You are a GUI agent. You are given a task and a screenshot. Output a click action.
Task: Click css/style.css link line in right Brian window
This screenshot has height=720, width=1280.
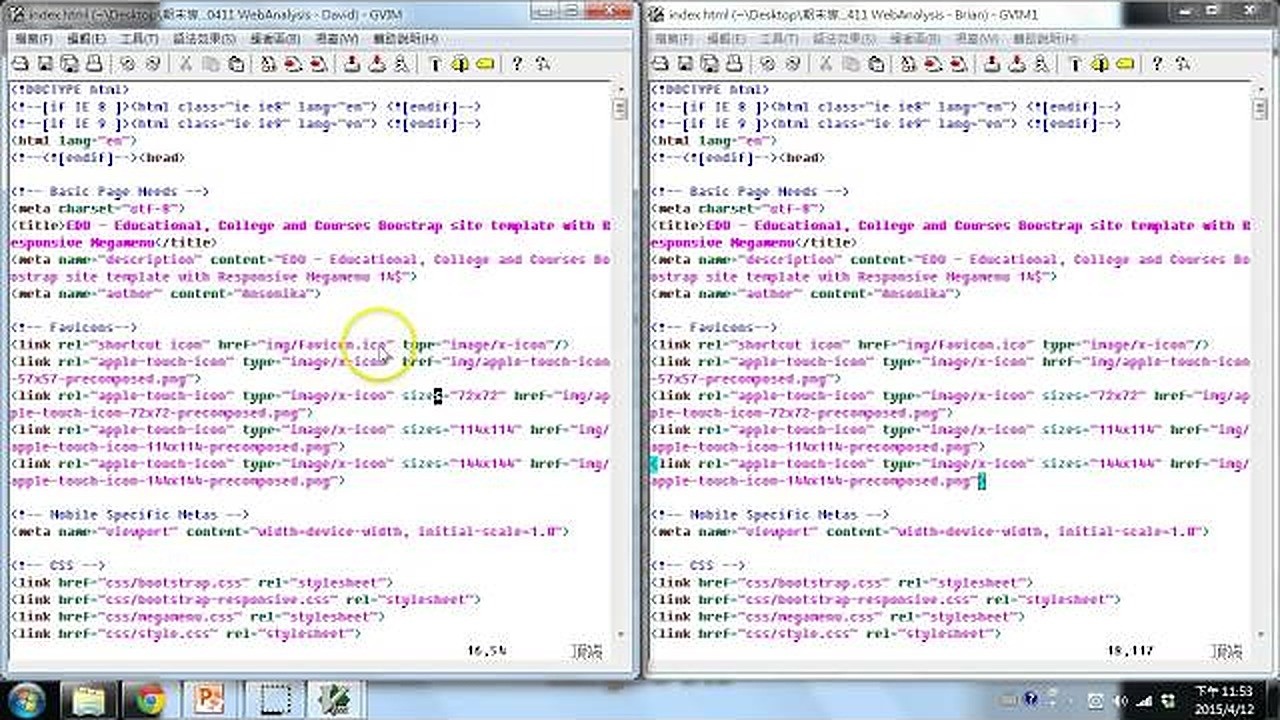(x=826, y=633)
